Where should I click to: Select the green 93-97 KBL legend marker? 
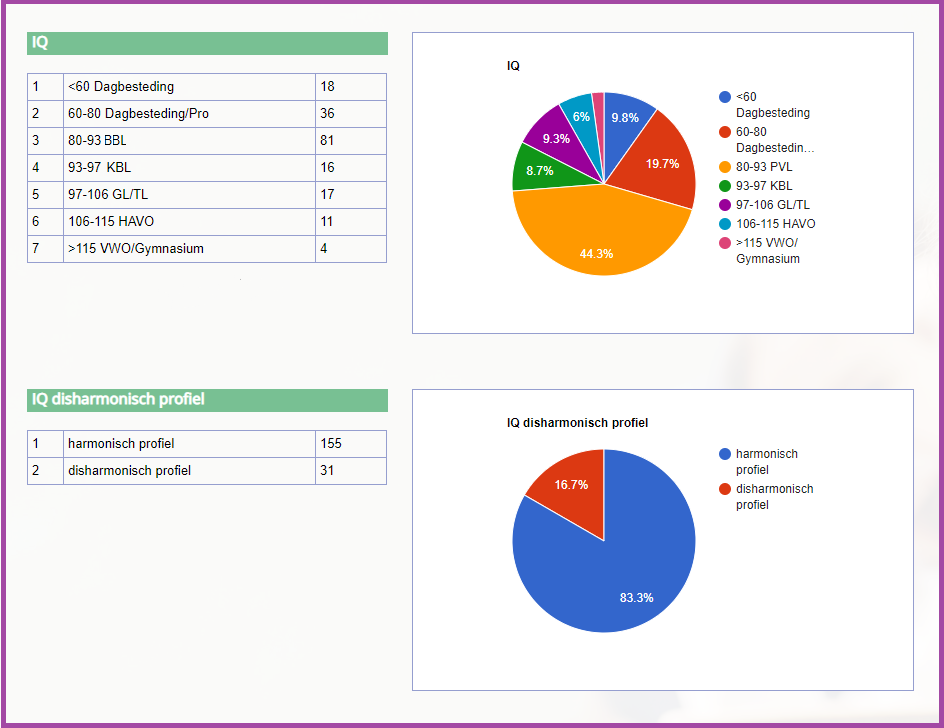725,186
